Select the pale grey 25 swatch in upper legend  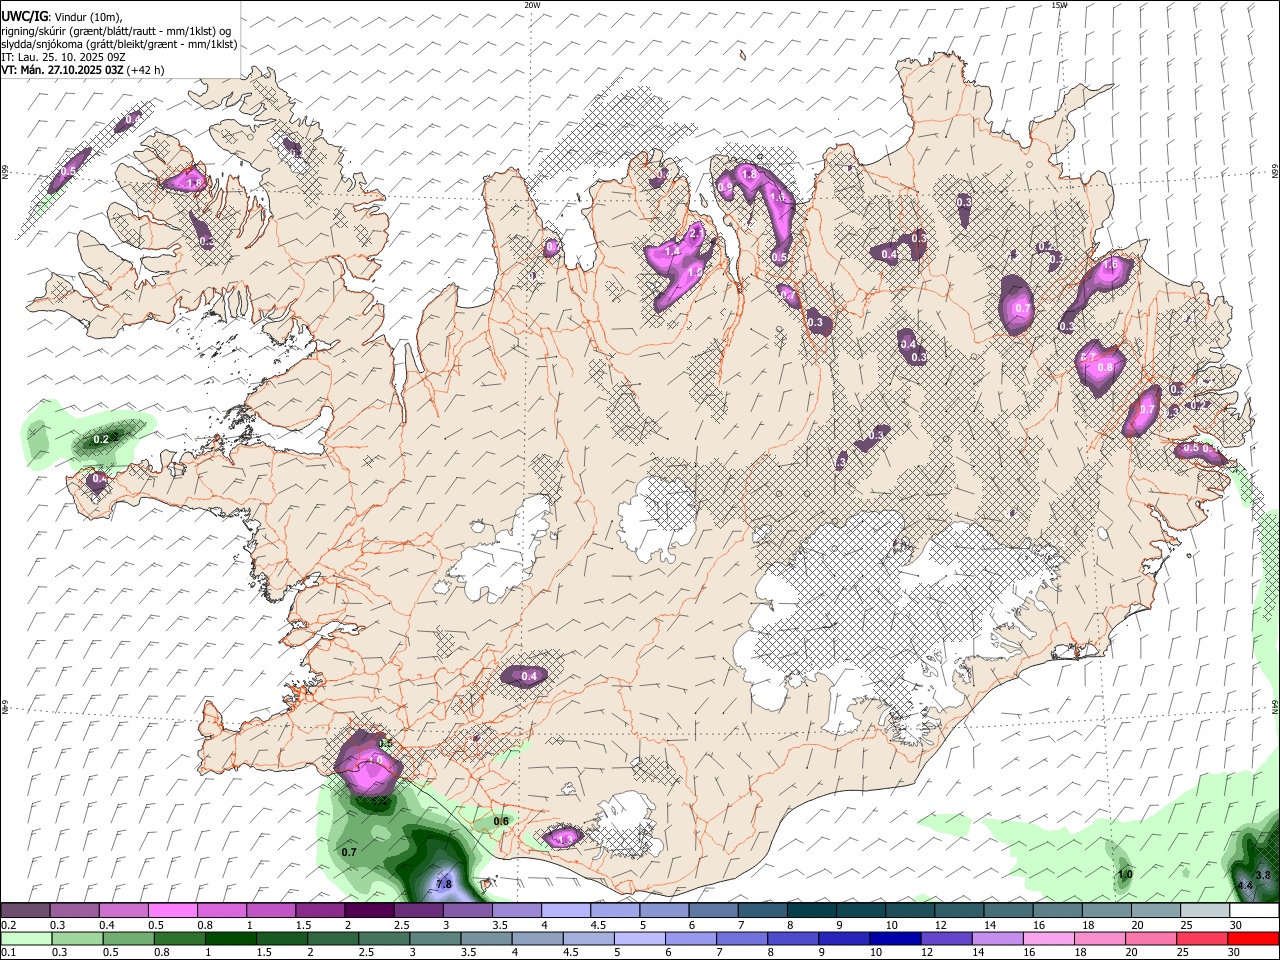click(1205, 911)
